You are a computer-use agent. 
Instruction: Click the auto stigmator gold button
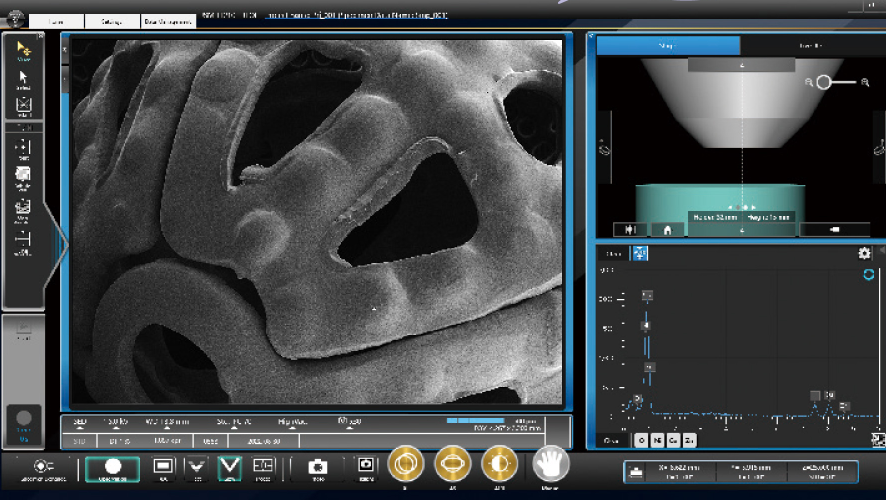click(452, 464)
